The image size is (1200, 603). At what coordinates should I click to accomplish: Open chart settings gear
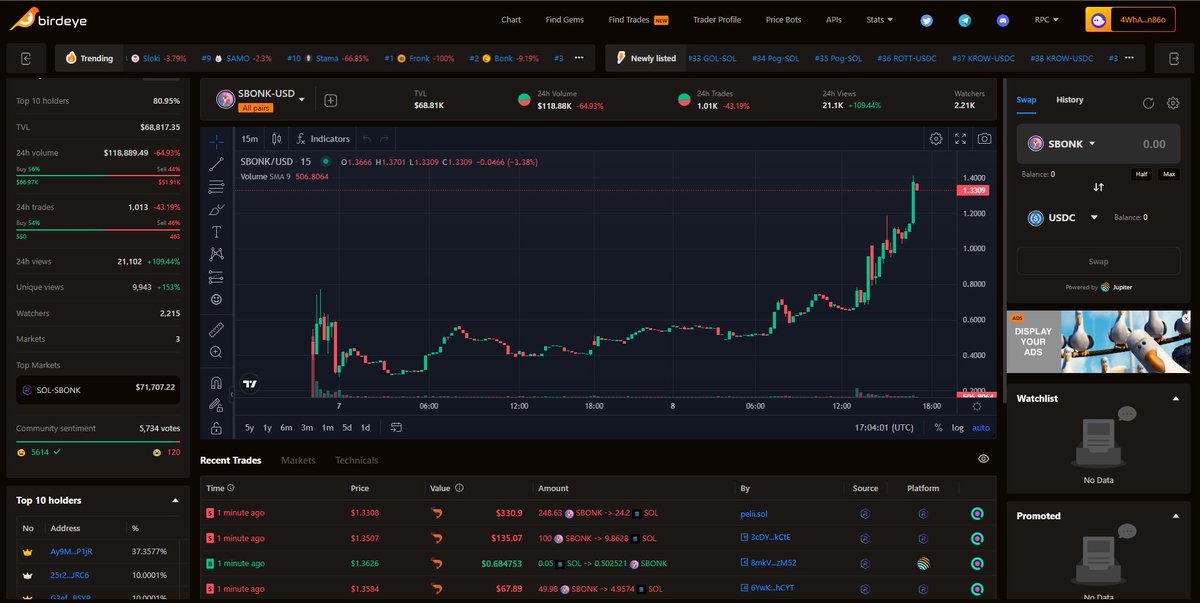(936, 139)
